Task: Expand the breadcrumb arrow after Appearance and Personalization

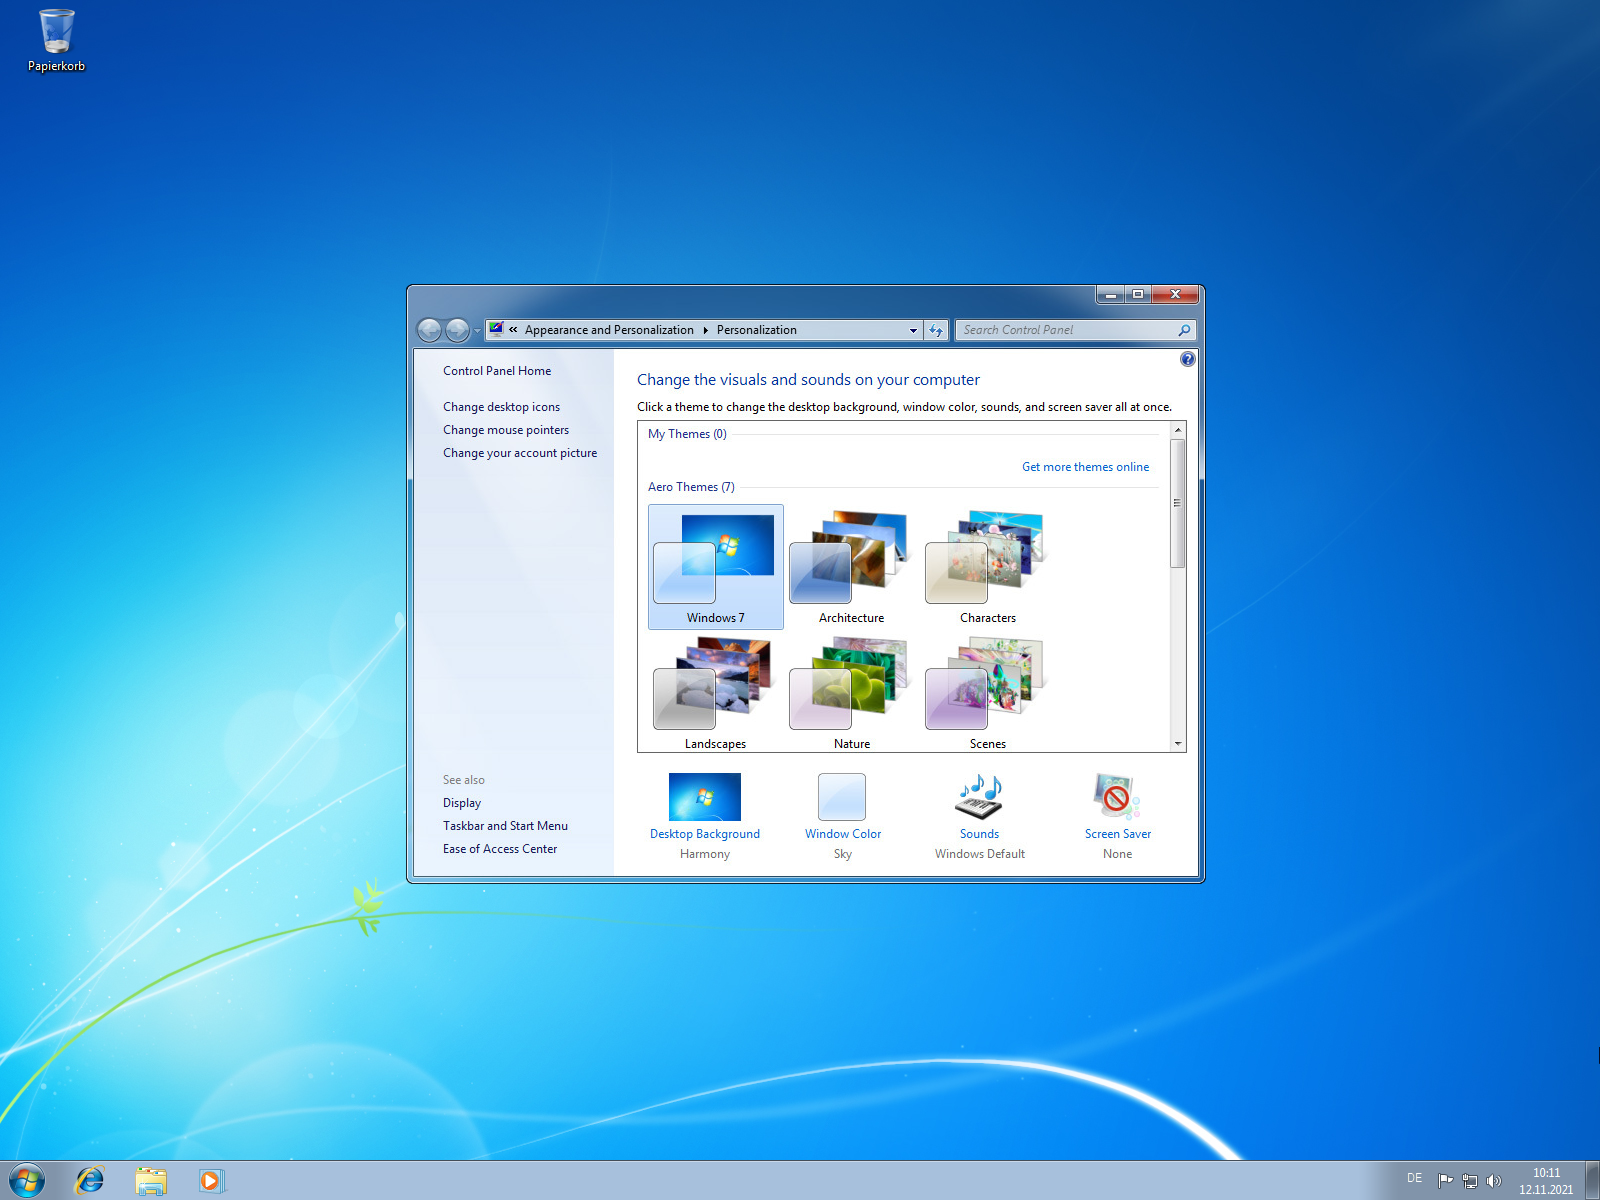Action: (705, 330)
